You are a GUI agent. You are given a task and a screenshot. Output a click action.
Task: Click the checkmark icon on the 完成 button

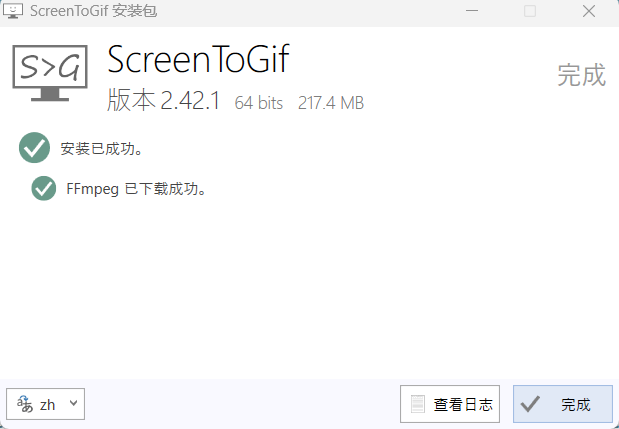pyautogui.click(x=531, y=404)
